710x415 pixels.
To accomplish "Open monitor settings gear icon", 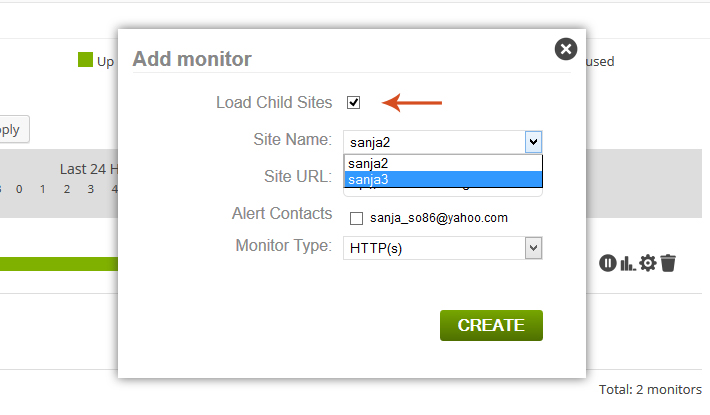I will click(x=648, y=263).
